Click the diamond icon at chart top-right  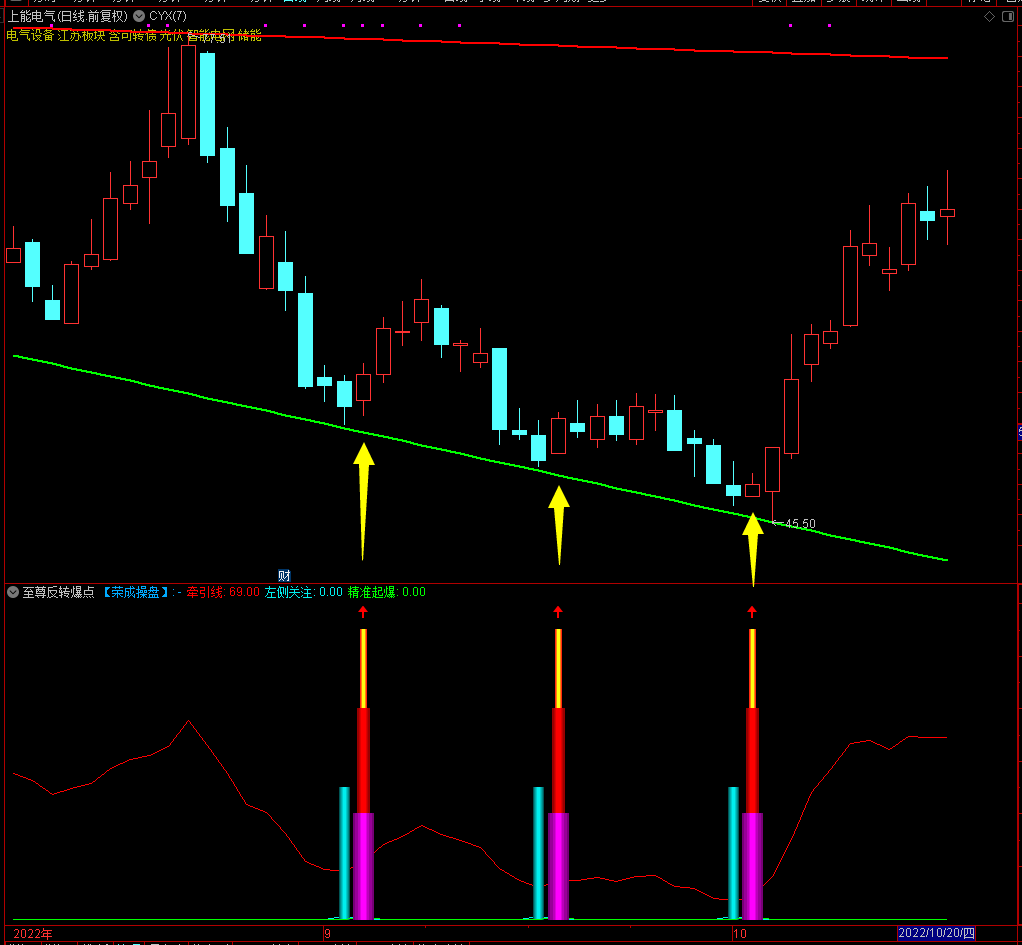coord(989,16)
